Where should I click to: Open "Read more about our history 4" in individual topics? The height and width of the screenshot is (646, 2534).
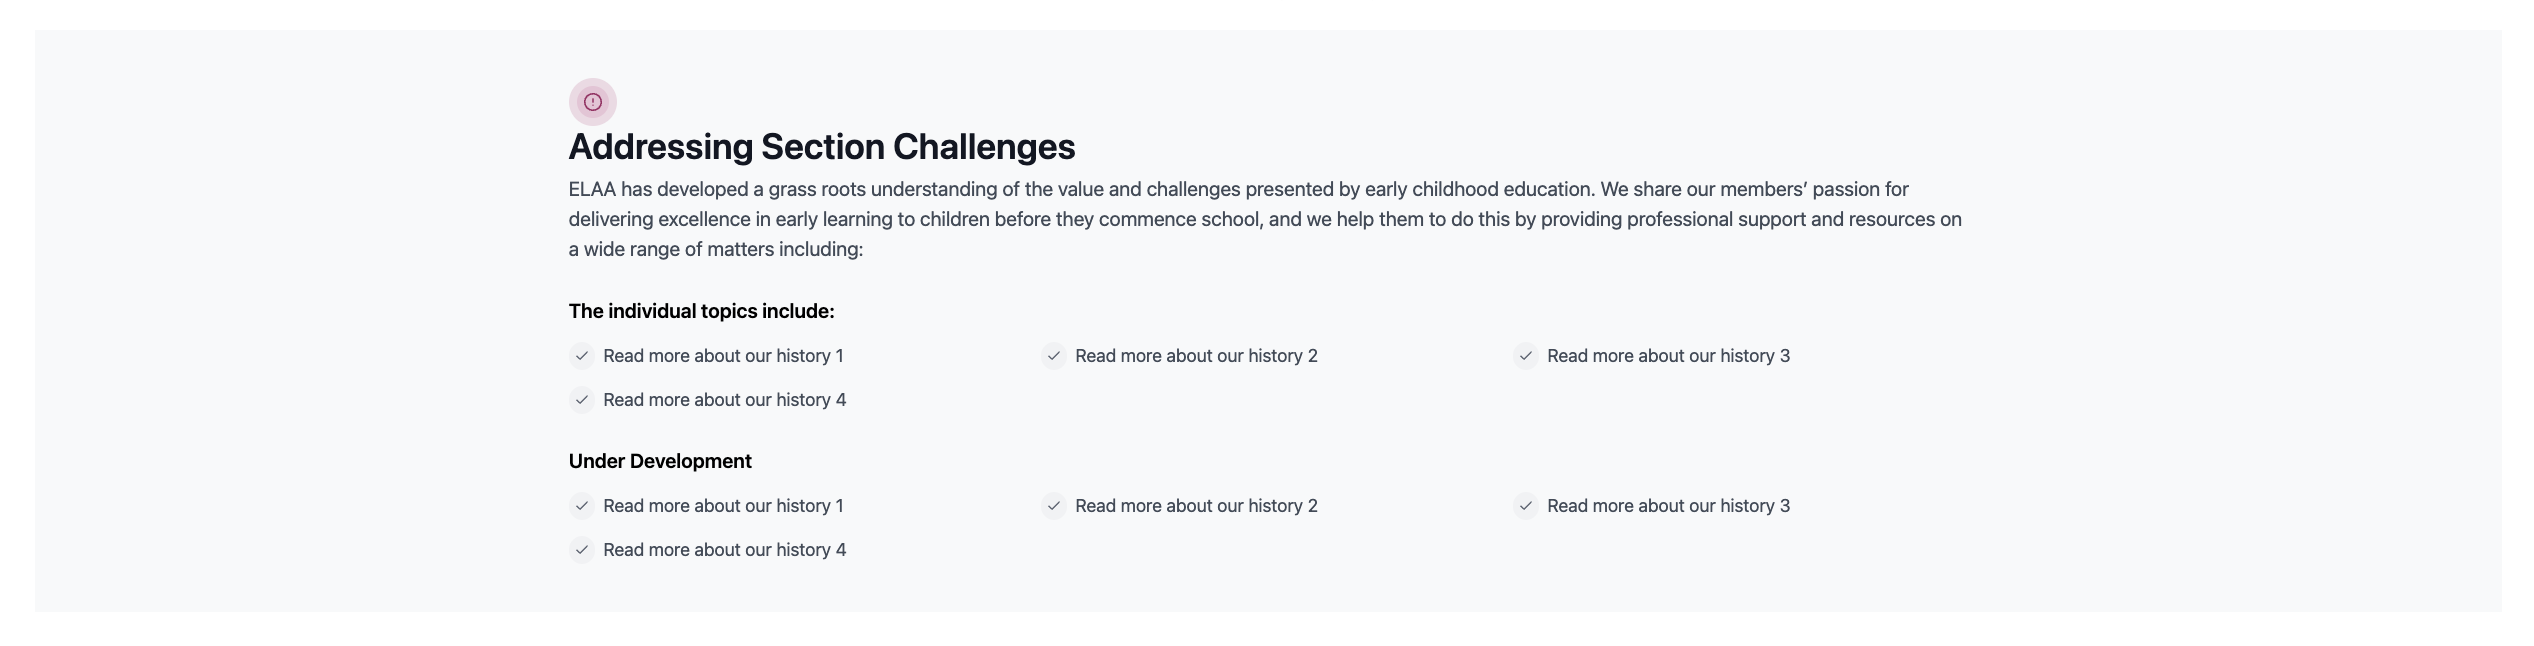coord(724,400)
